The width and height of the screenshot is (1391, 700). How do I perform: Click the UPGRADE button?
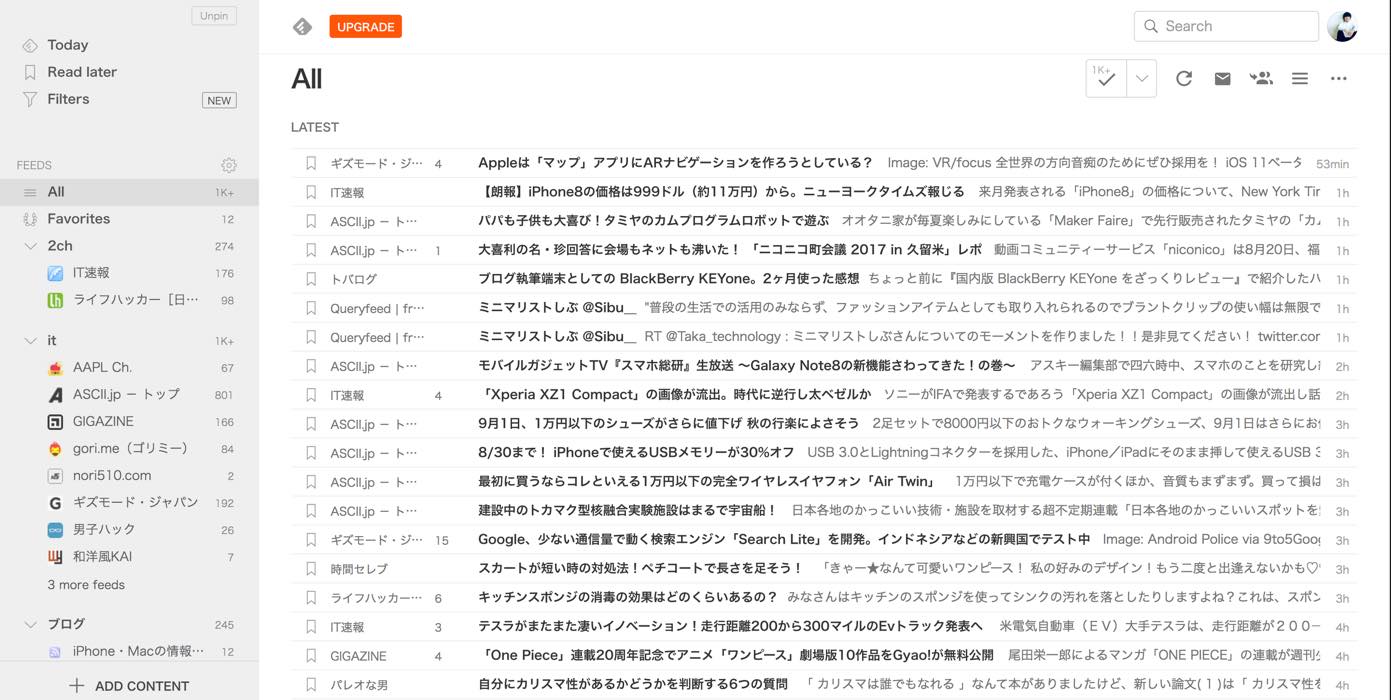tap(365, 27)
